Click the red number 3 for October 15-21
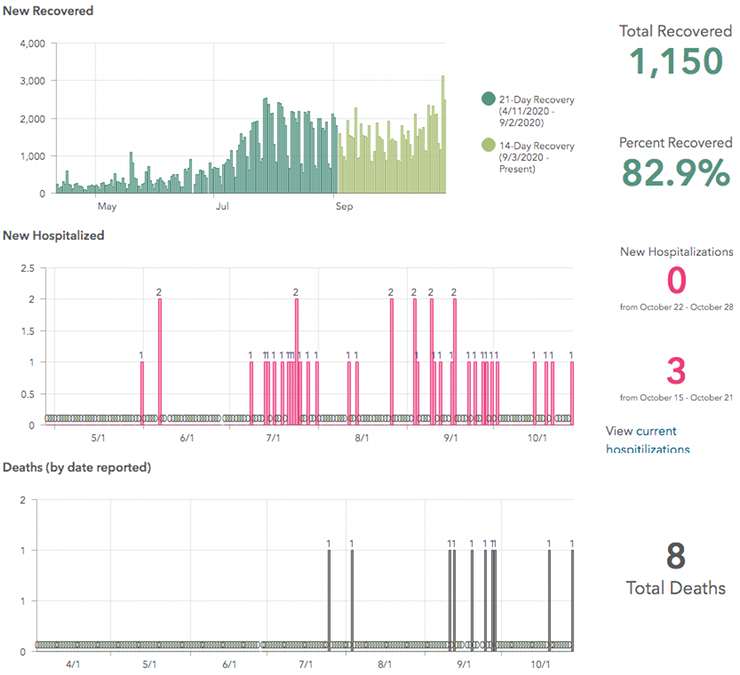 pos(675,371)
